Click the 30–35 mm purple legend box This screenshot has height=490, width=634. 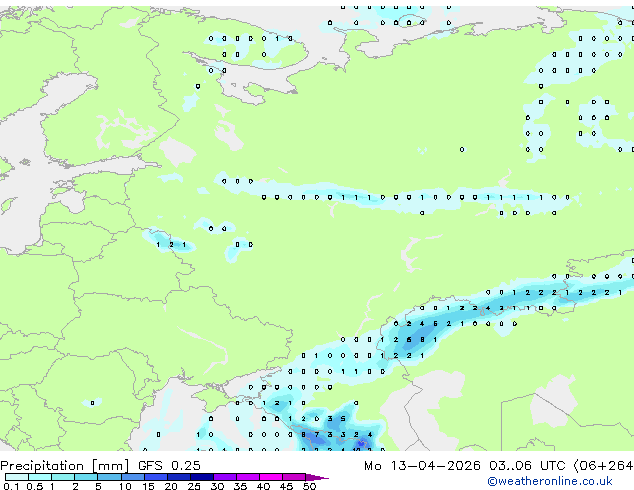tap(225, 477)
